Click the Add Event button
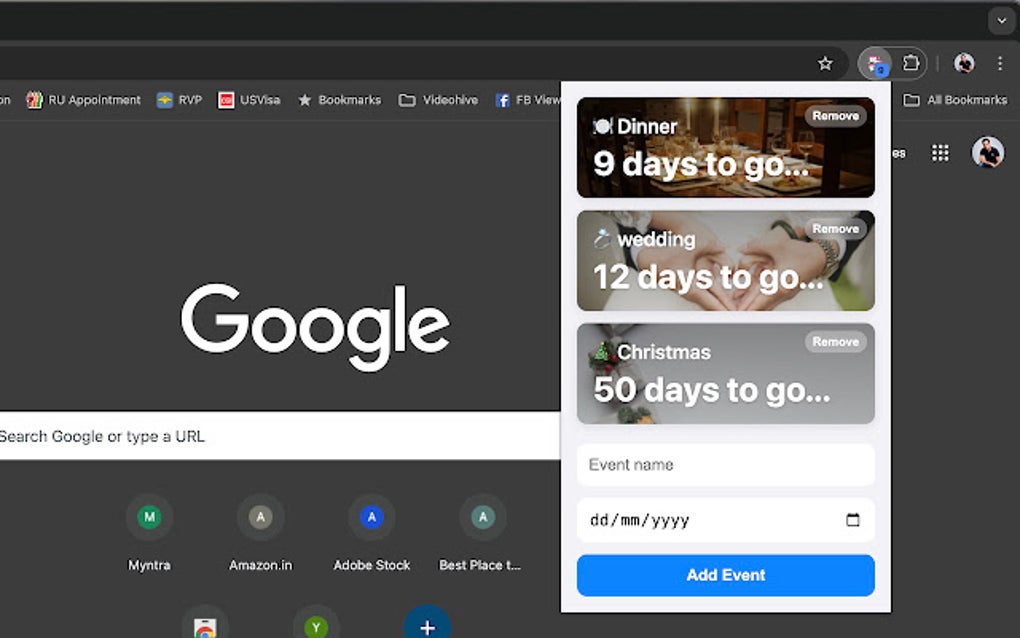Screen dimensions: 1020x638 click(725, 575)
